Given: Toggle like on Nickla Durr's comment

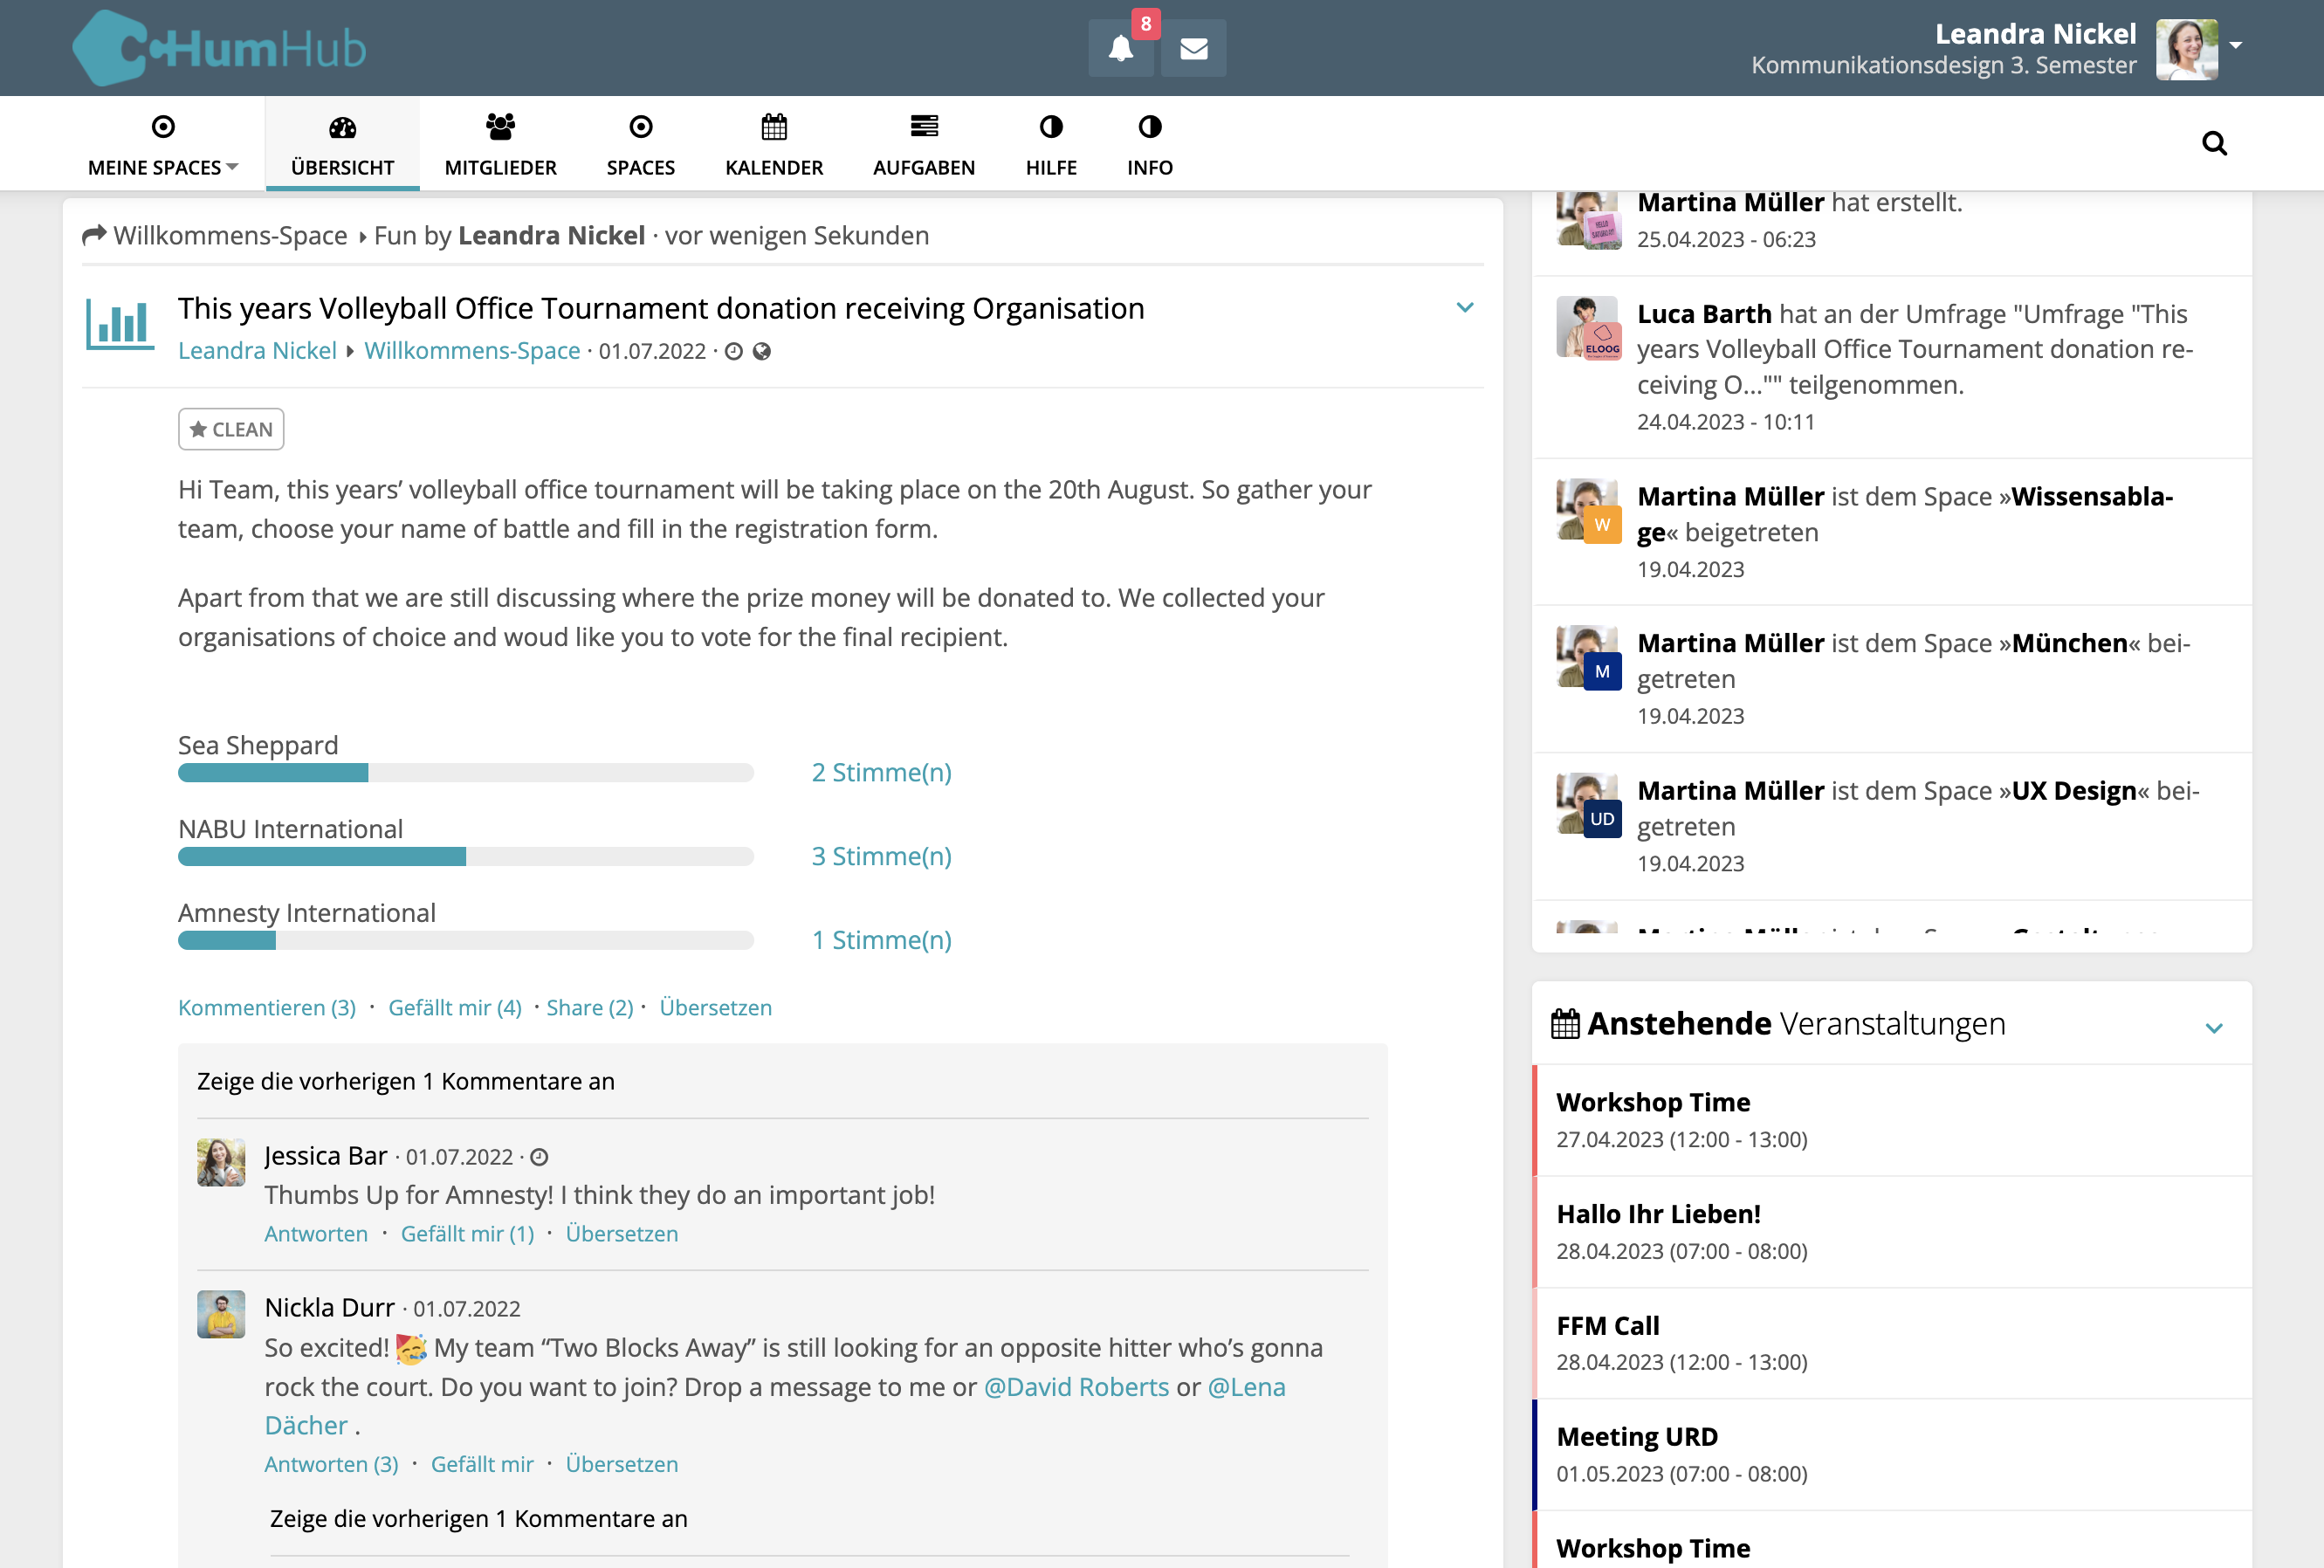Looking at the screenshot, I should 481,1464.
